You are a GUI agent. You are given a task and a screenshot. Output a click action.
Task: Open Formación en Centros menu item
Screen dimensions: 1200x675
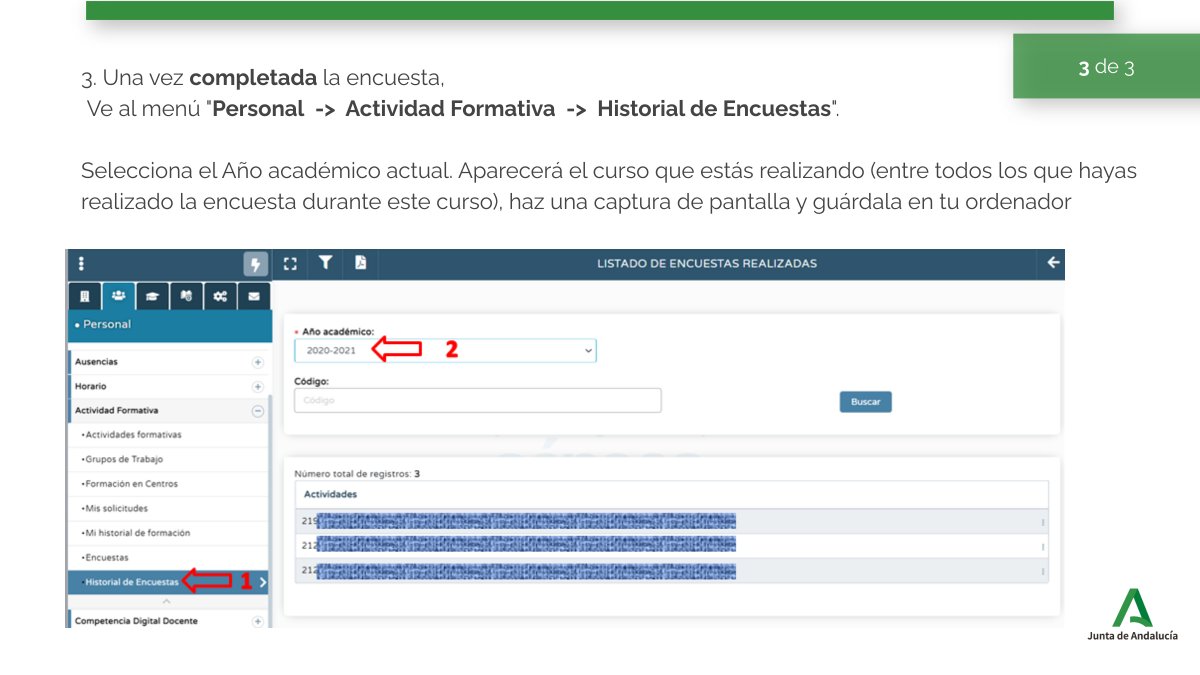click(168, 484)
